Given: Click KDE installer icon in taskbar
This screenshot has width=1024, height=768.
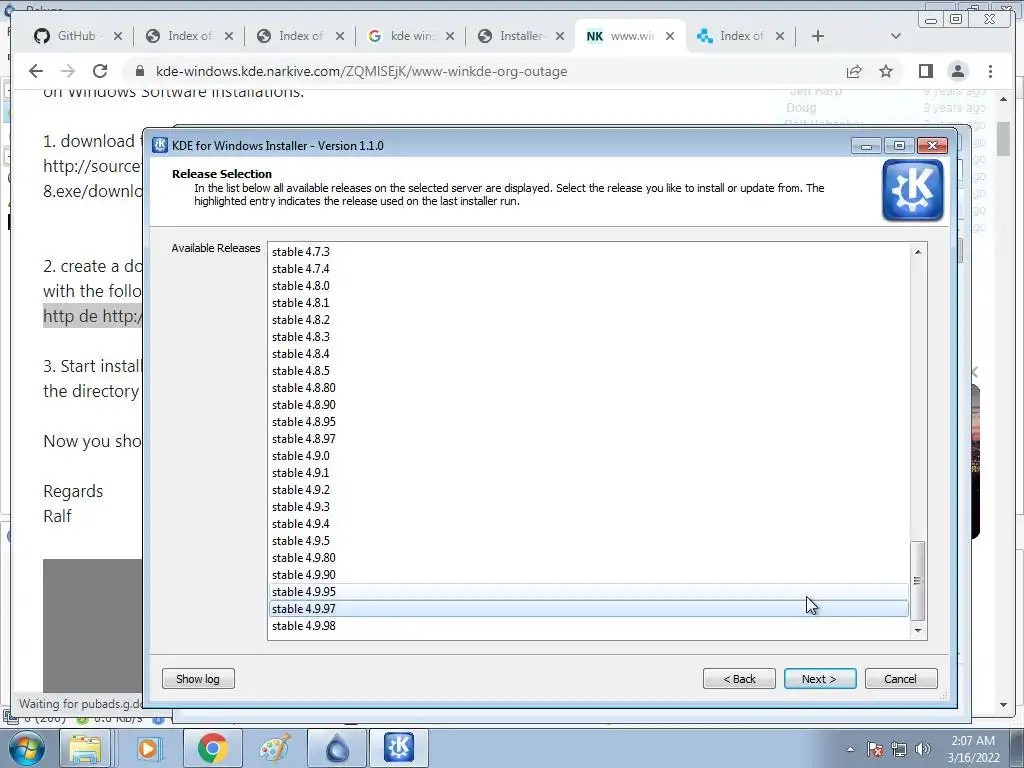Looking at the screenshot, I should pyautogui.click(x=399, y=748).
